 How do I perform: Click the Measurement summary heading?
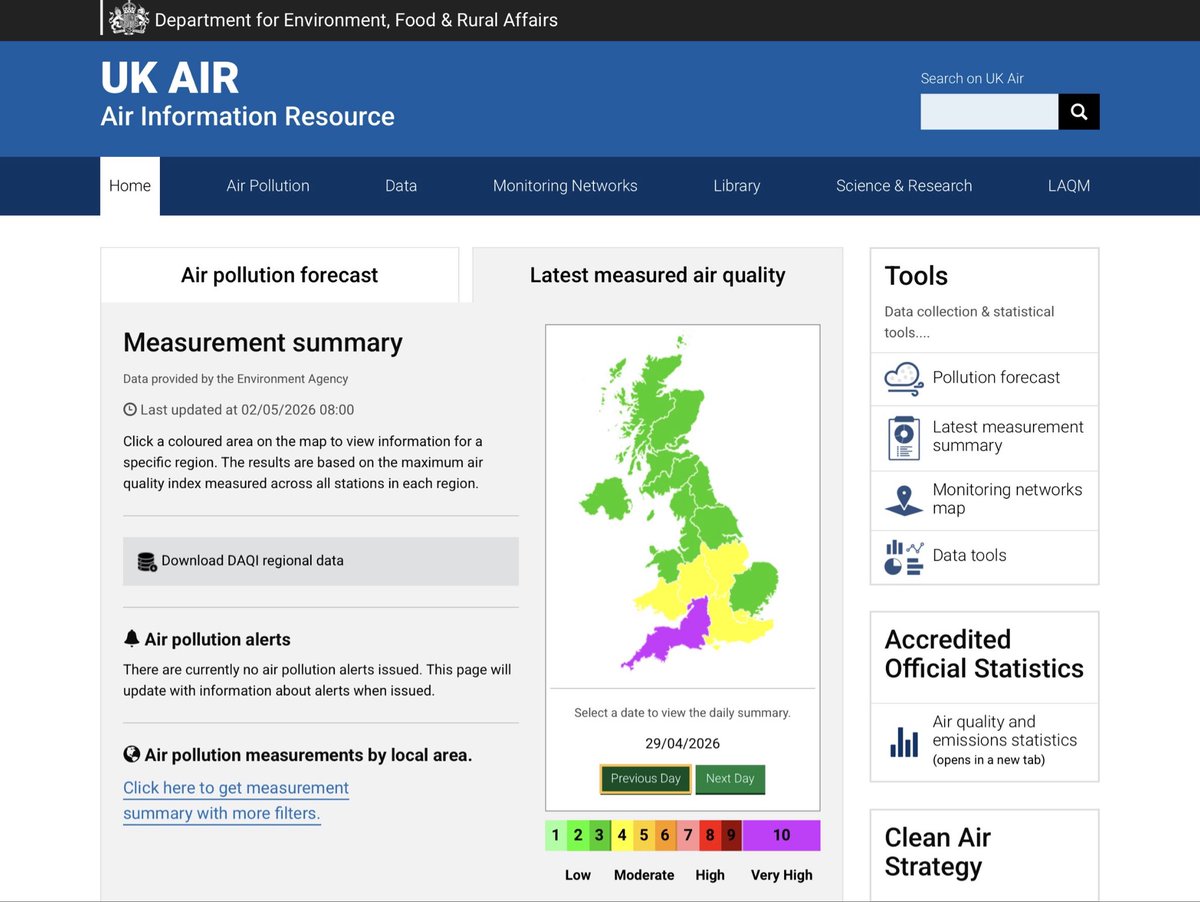coord(263,343)
